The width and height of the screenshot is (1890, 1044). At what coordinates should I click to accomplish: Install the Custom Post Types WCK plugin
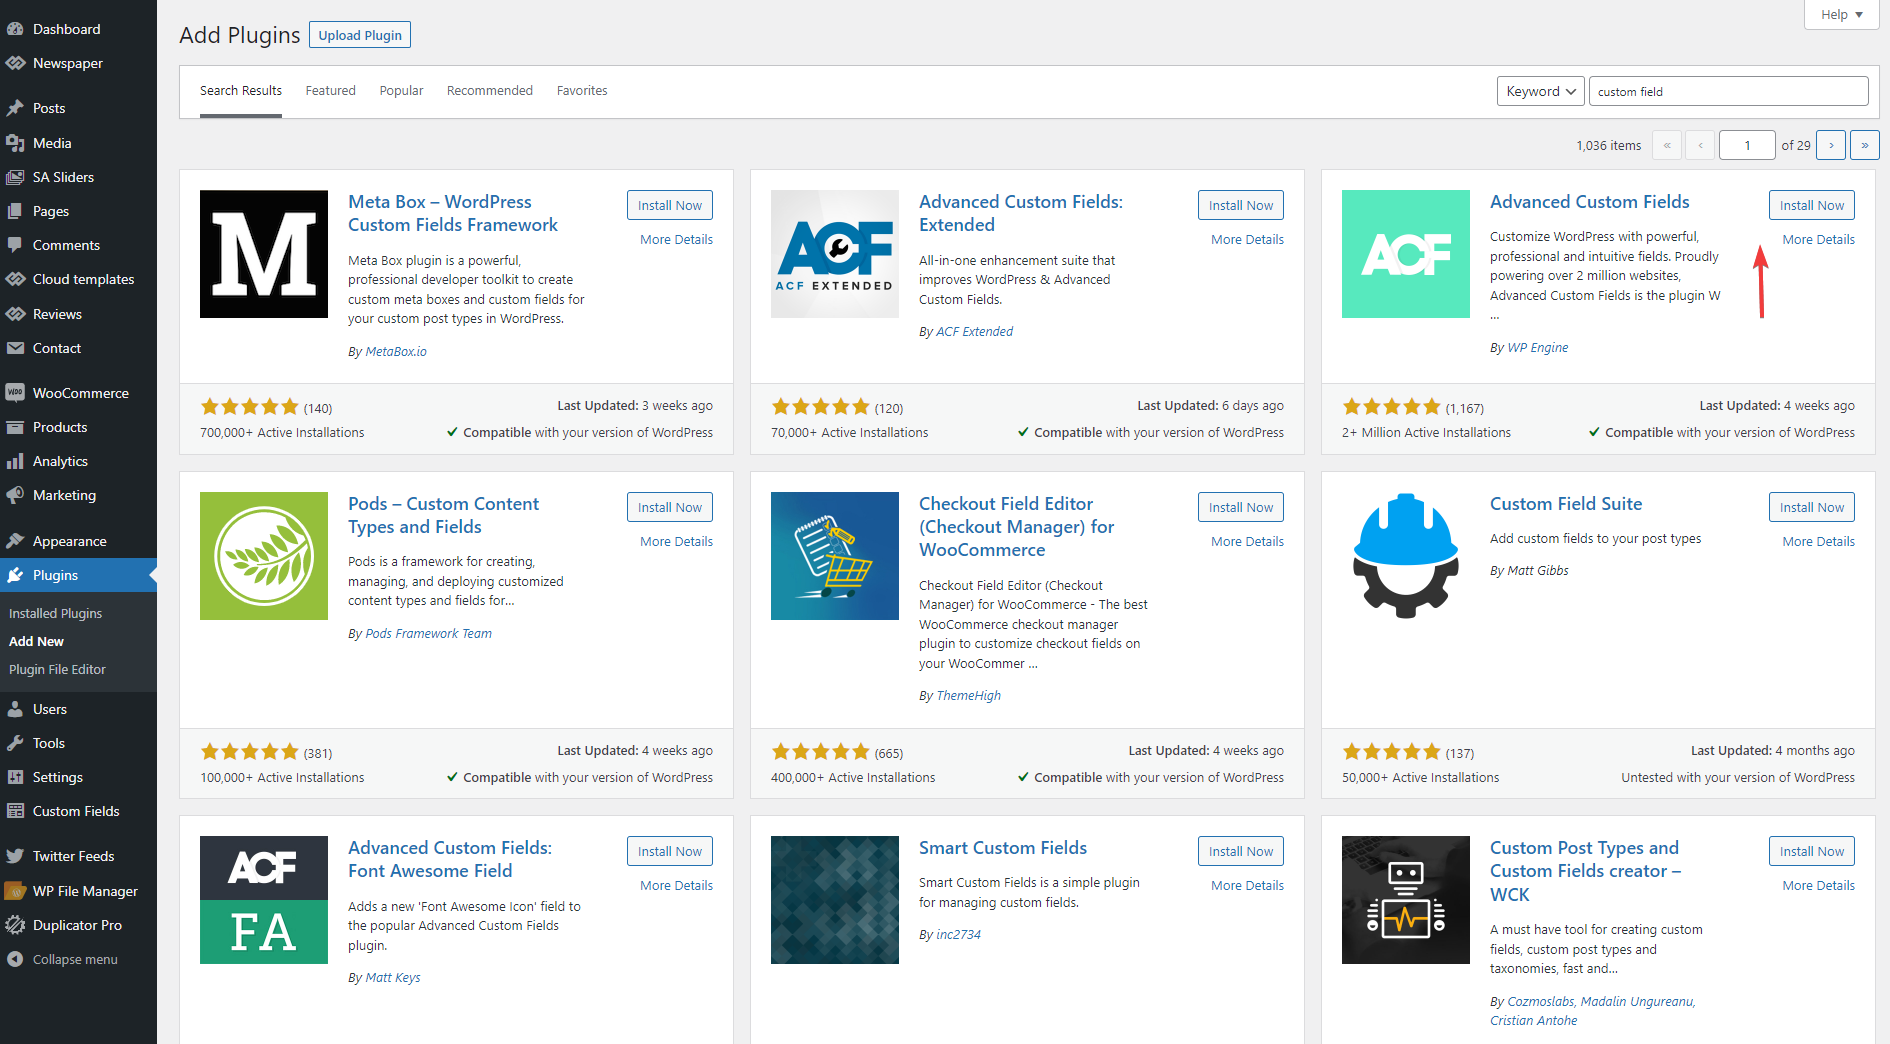tap(1811, 851)
